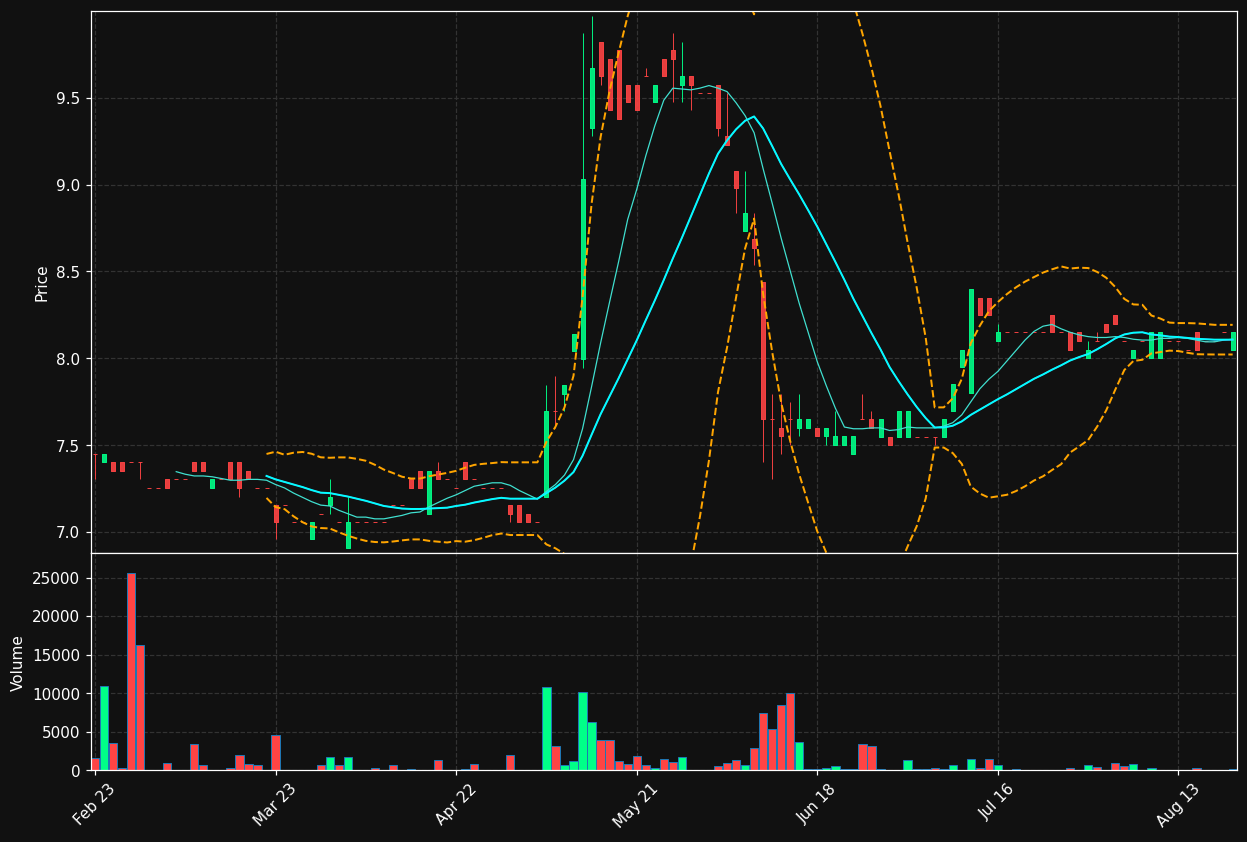Screen dimensions: 1247x842
Task: Click the 8.5 price axis label
Action: [x=69, y=272]
